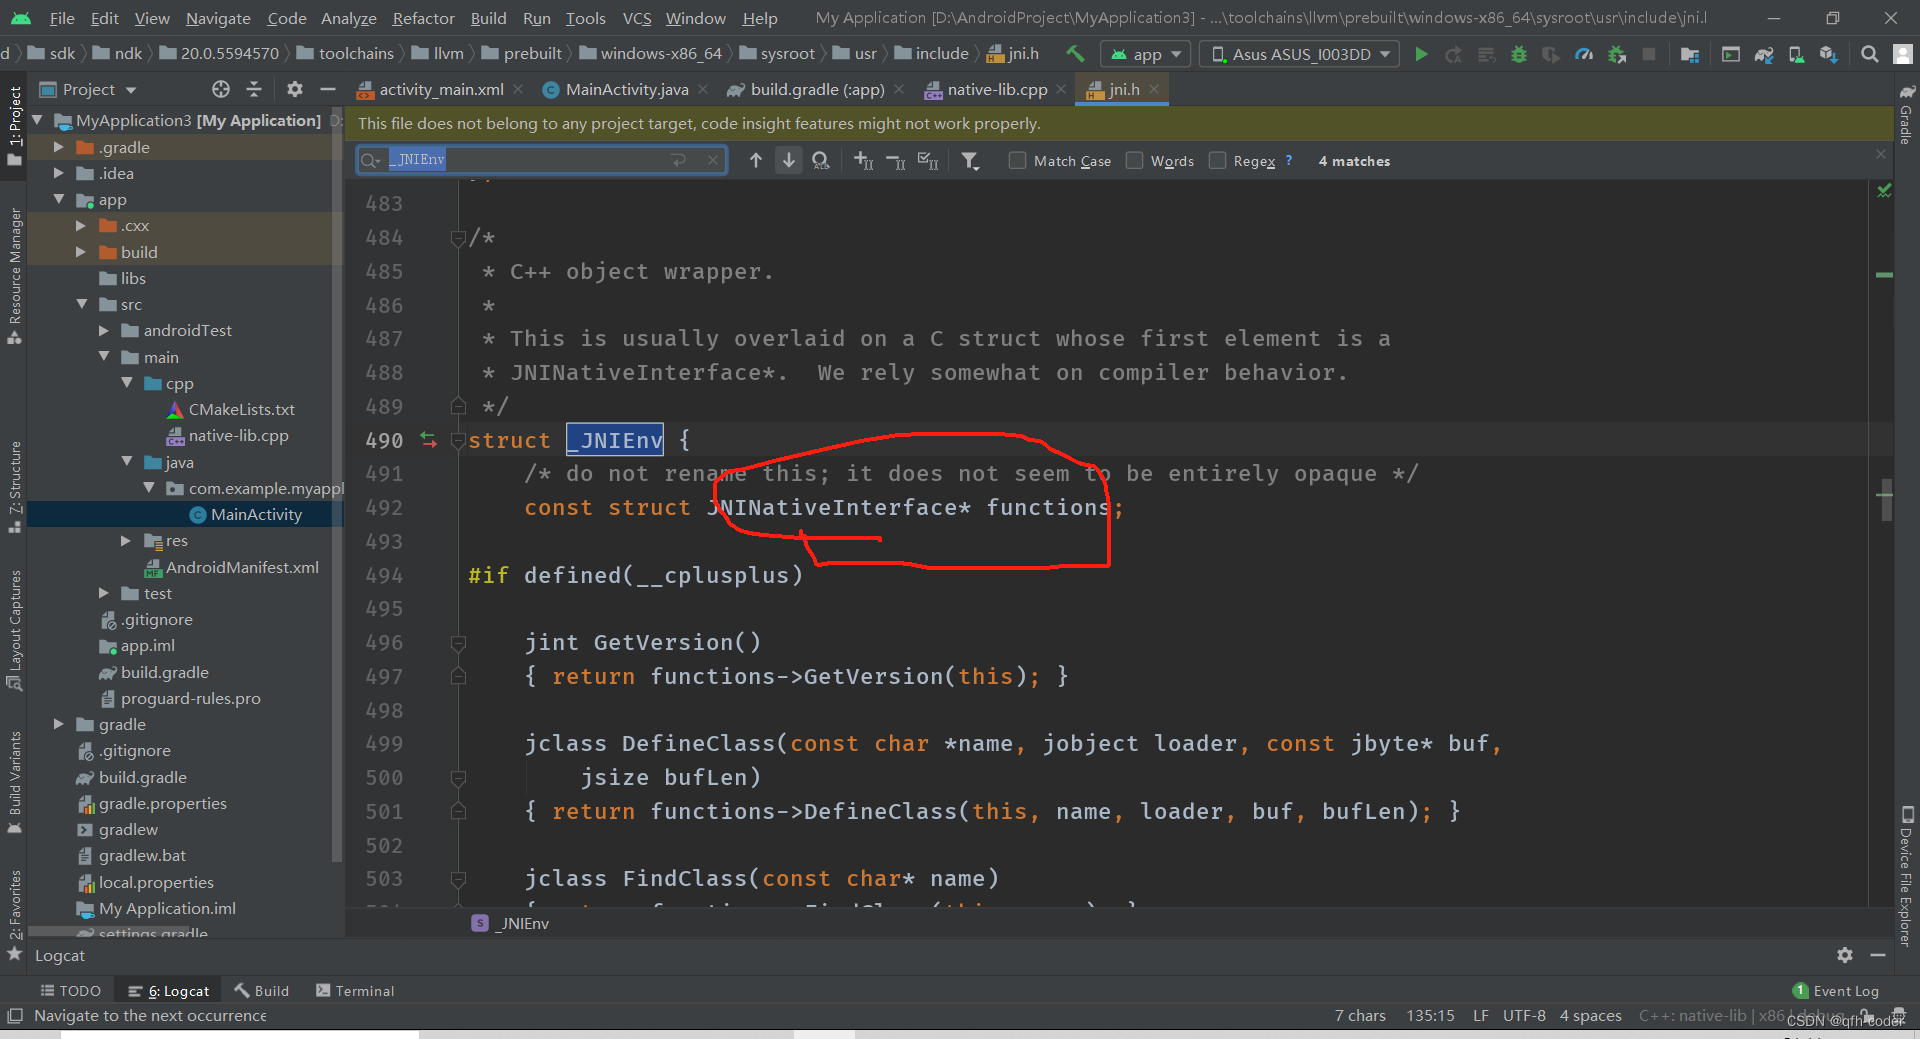Screen dimensions: 1920x1039
Task: Click _JNIEnv breadcrumb at editor bottom
Action: pos(510,923)
